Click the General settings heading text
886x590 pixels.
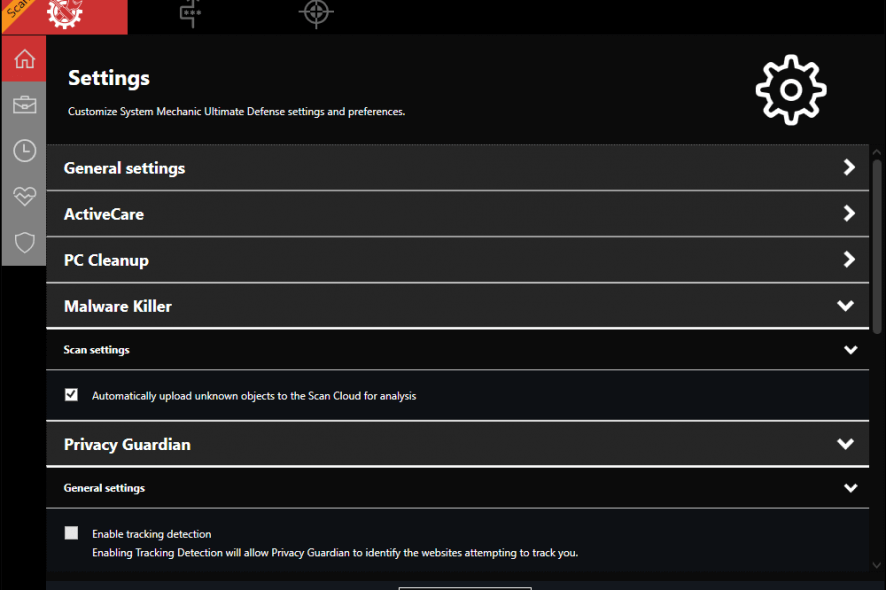[124, 168]
